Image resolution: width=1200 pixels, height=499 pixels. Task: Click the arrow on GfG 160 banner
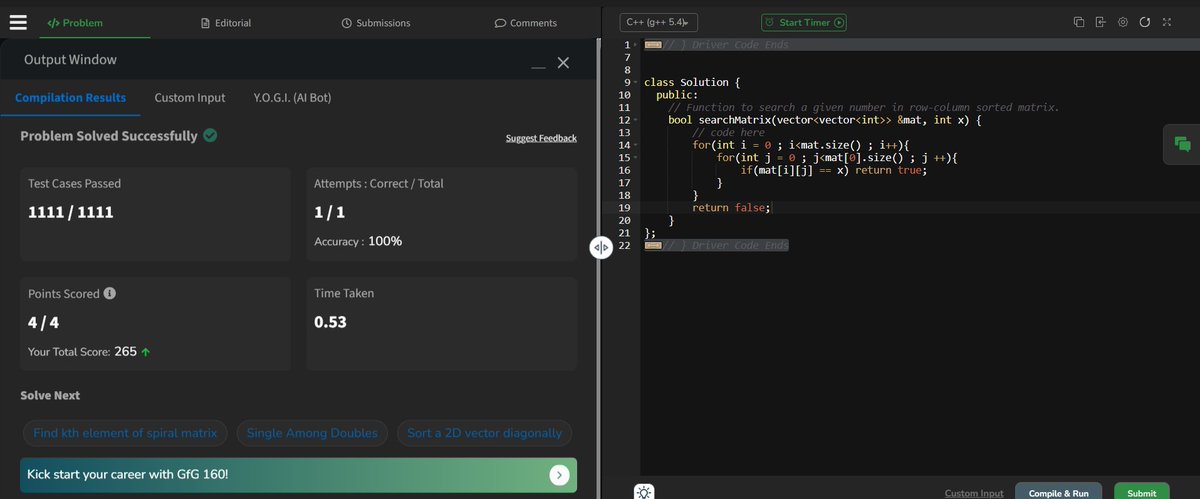coord(559,474)
